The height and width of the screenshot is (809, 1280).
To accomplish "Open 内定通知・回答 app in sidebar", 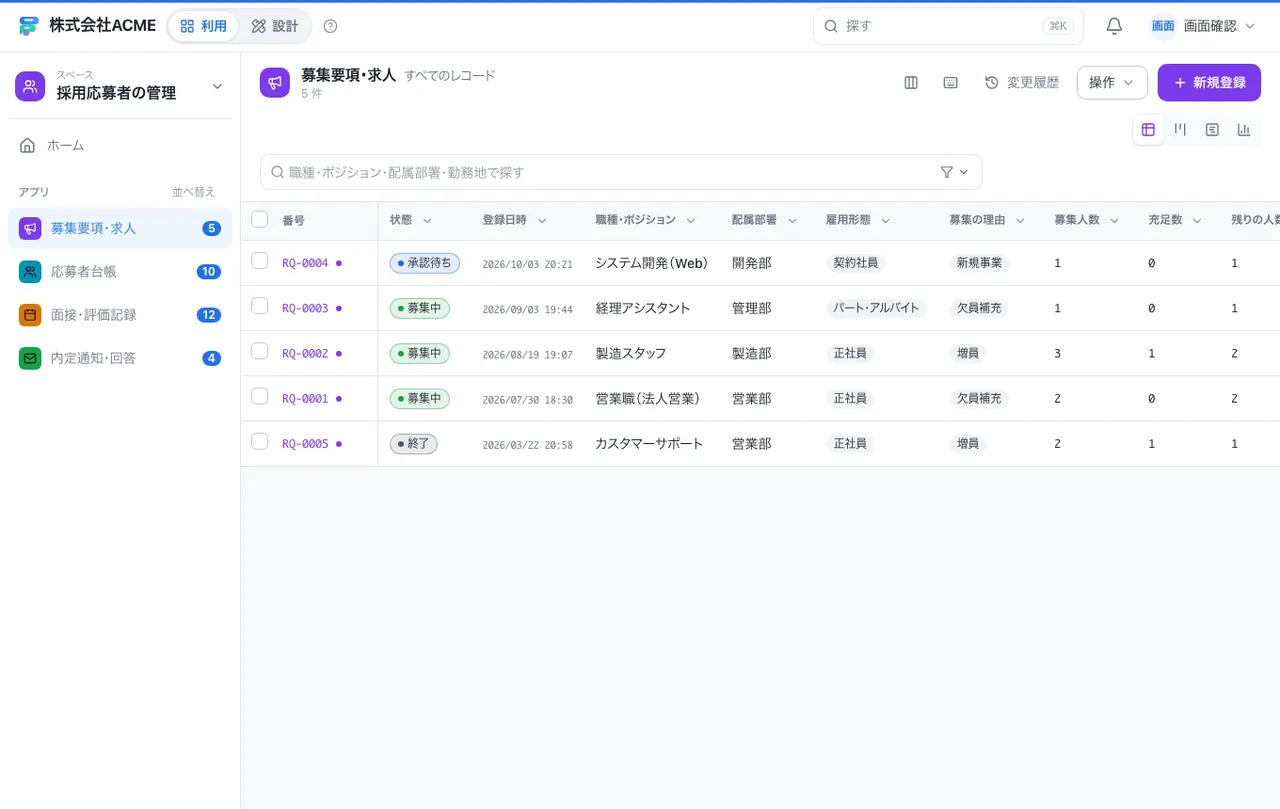I will click(120, 358).
